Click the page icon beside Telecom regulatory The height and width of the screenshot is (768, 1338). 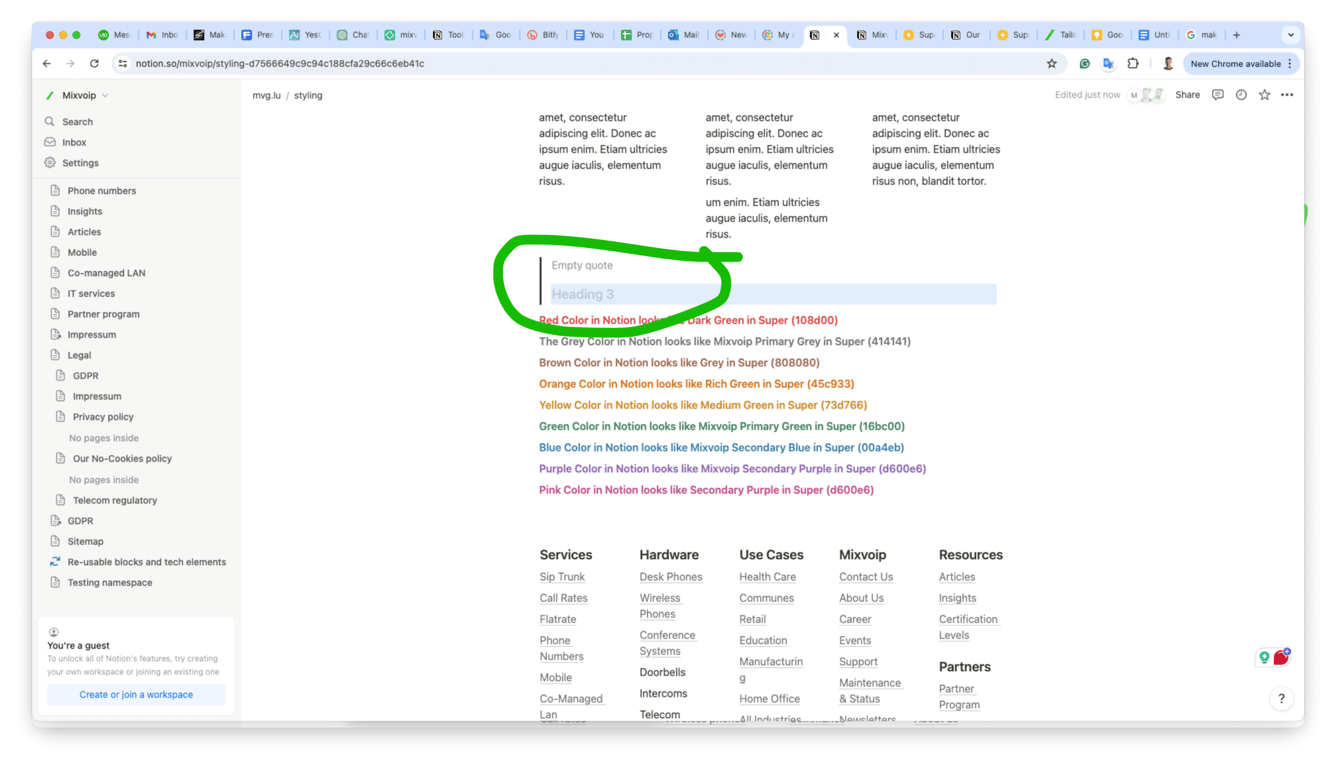[x=60, y=500]
